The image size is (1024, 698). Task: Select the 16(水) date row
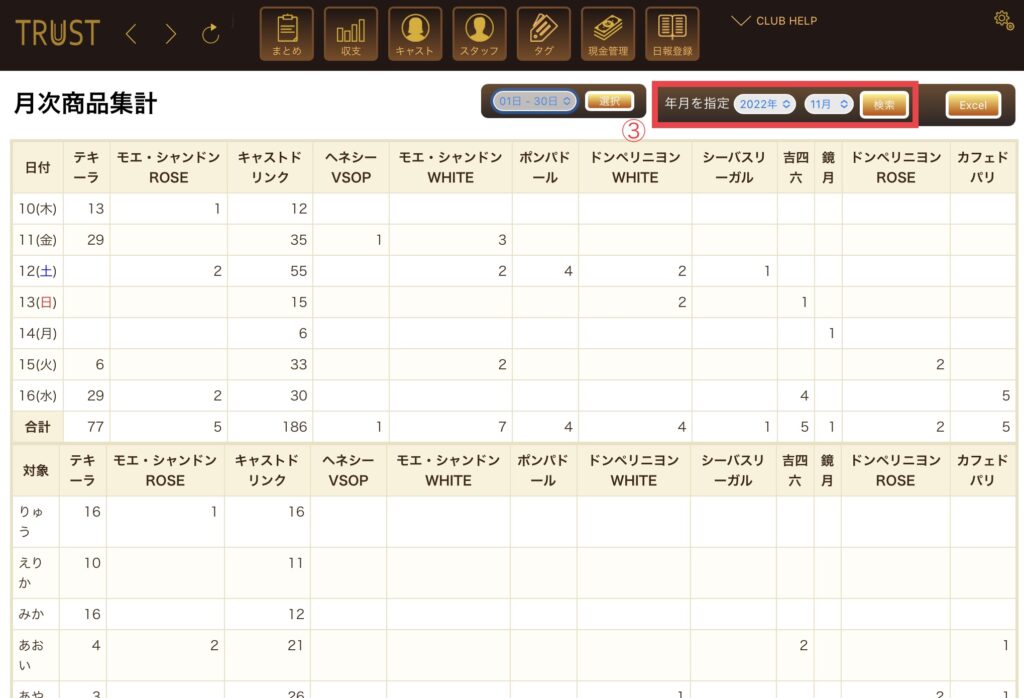513,396
